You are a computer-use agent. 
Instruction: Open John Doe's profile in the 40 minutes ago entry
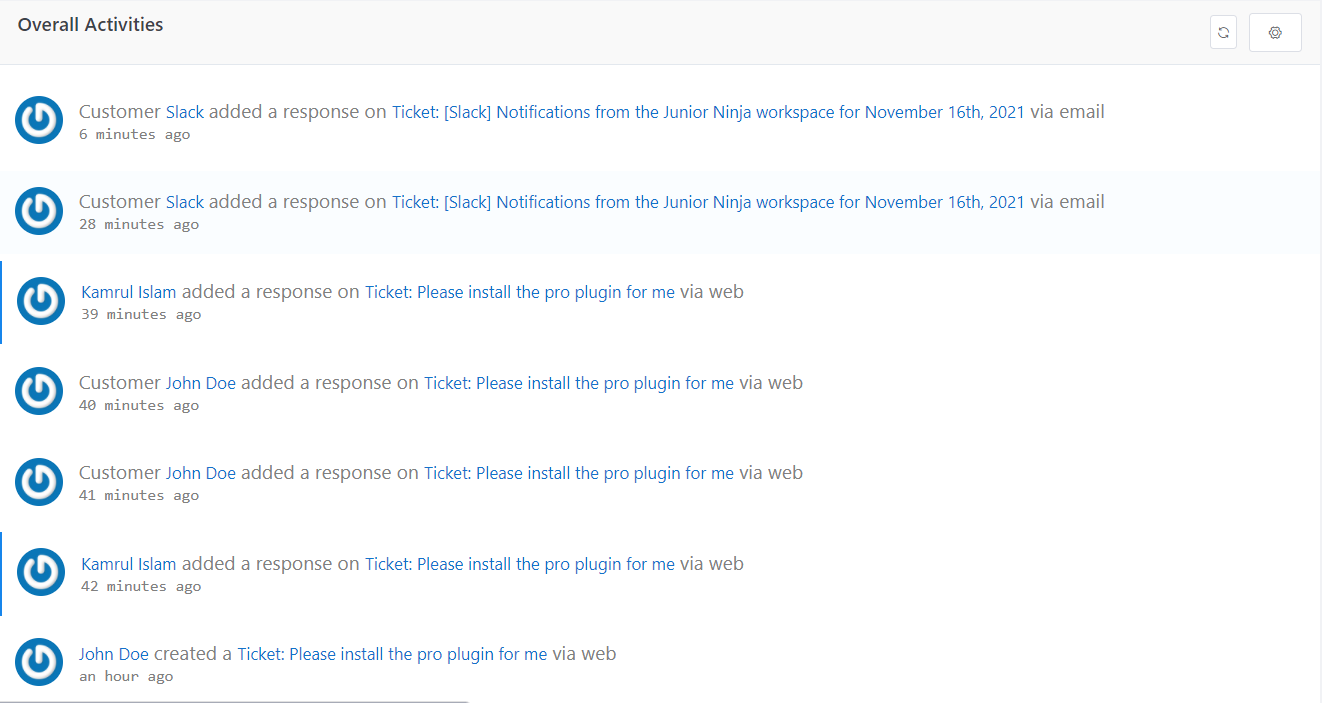pos(200,382)
